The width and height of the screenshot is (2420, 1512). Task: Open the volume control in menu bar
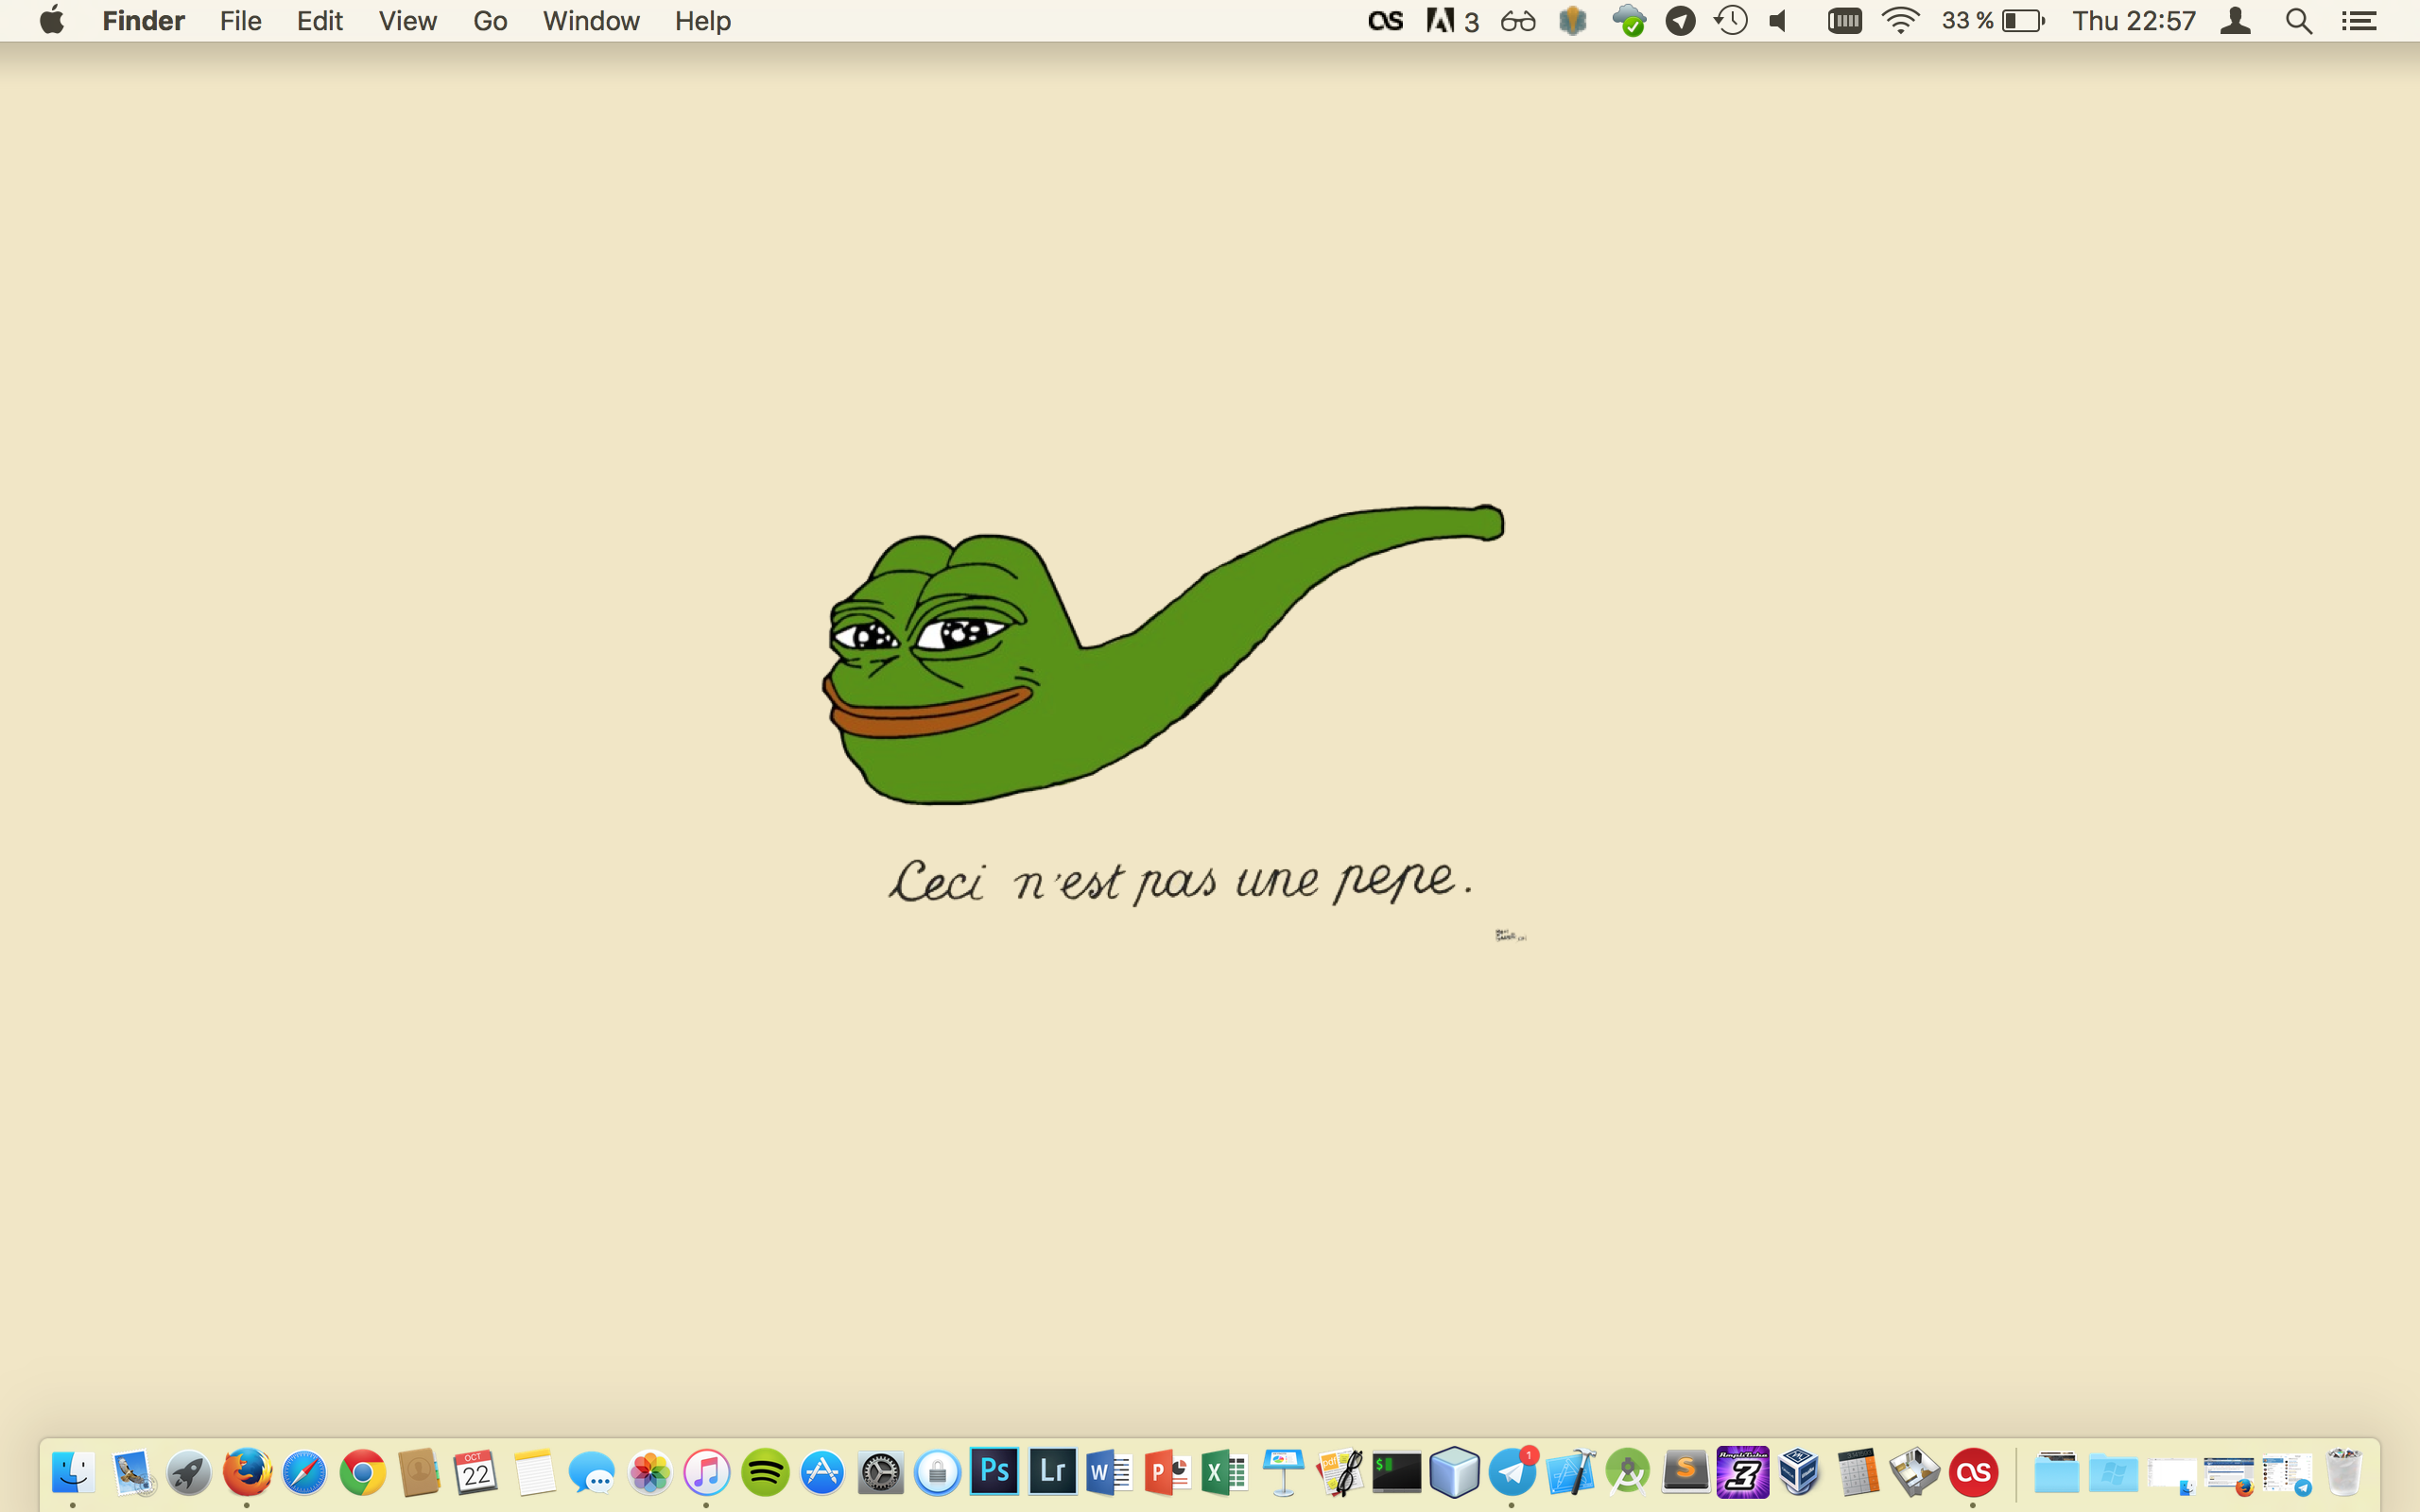tap(1778, 20)
